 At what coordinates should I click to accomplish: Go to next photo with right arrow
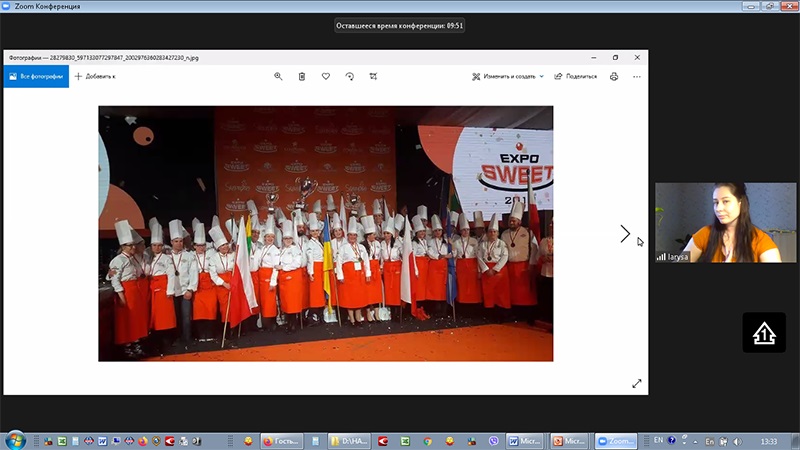tap(625, 234)
